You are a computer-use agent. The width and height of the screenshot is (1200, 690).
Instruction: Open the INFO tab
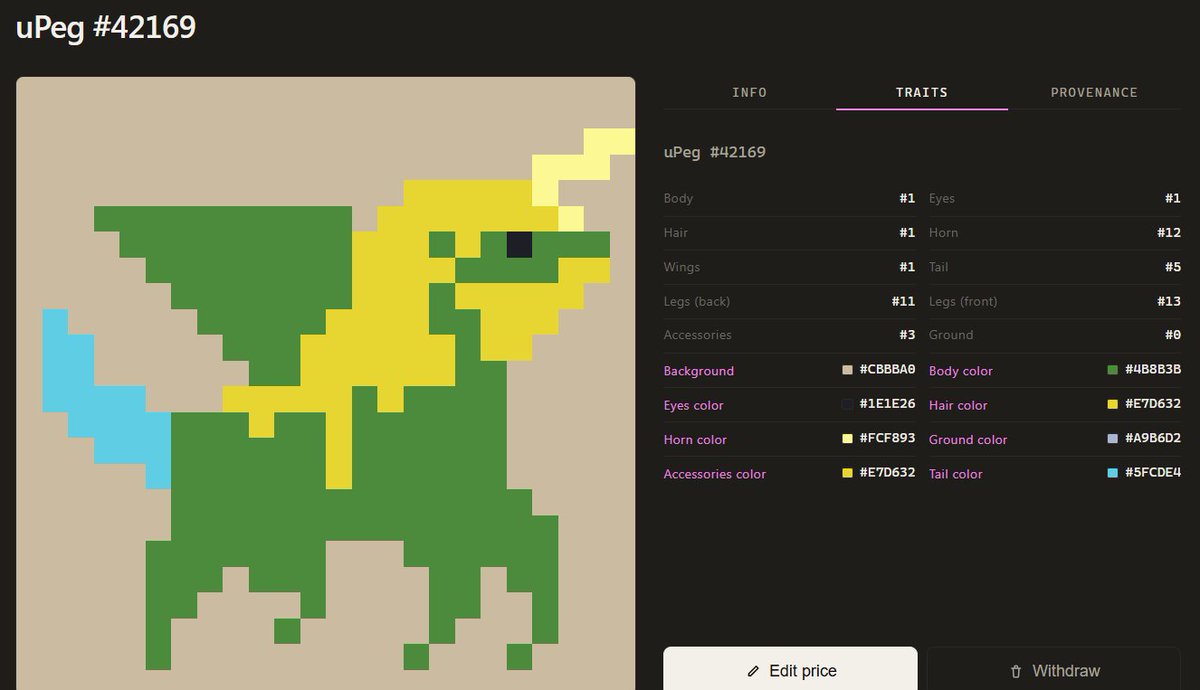pos(750,92)
